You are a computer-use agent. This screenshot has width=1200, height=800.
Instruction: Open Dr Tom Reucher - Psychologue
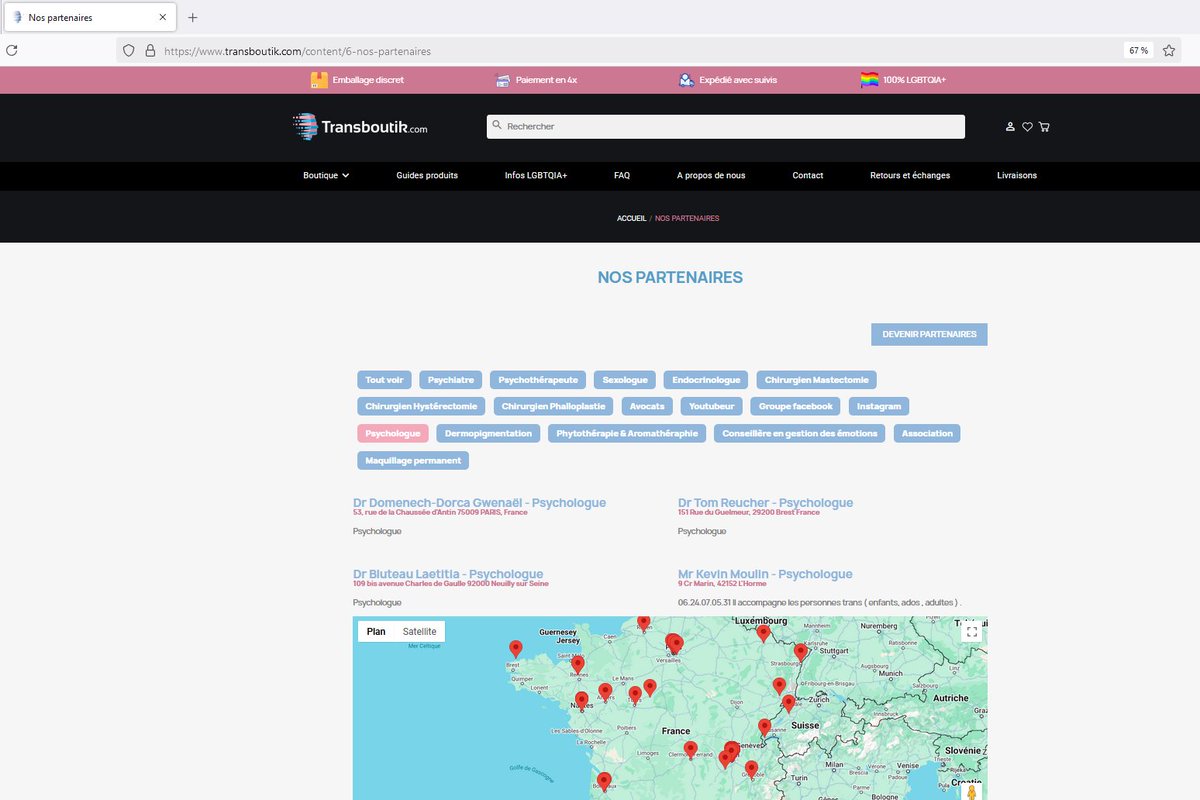coord(765,503)
